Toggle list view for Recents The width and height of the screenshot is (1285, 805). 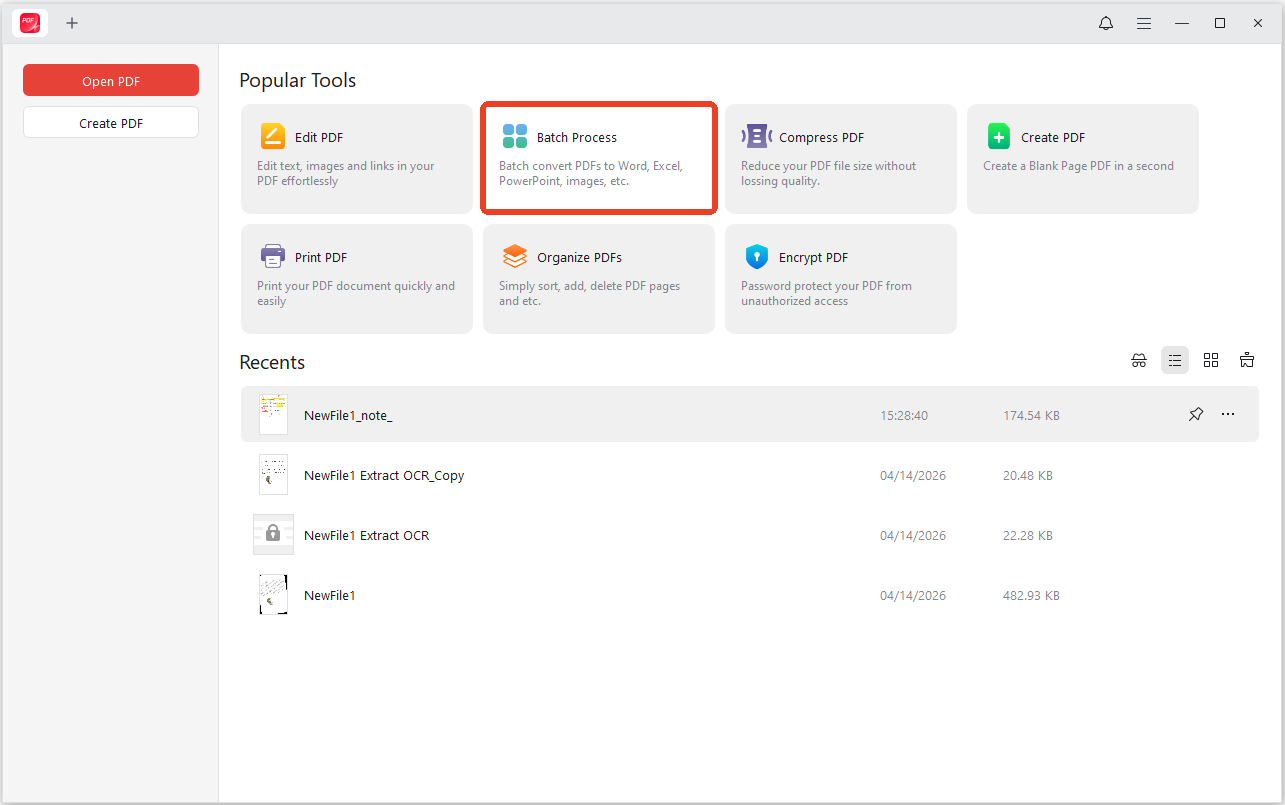click(1175, 359)
